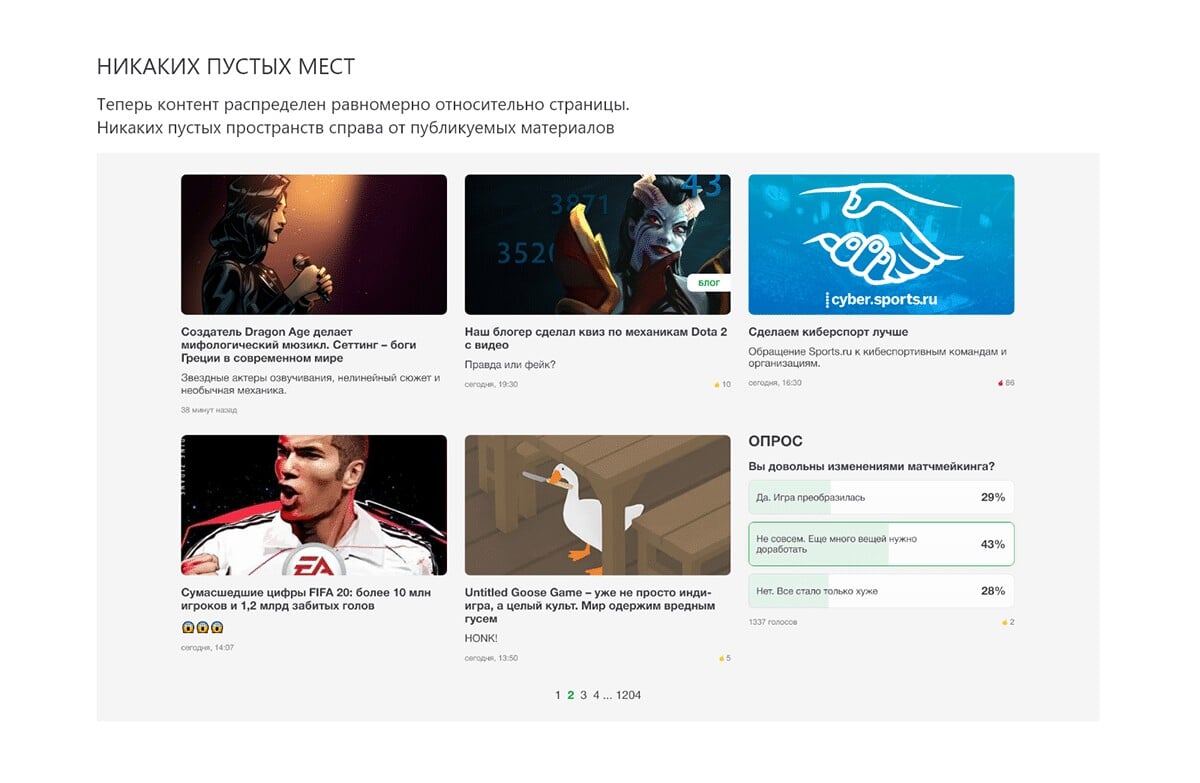The height and width of the screenshot is (783, 1200).
Task: Open headline 'Сделаем киберспорт лучше'
Action: pyautogui.click(x=828, y=332)
